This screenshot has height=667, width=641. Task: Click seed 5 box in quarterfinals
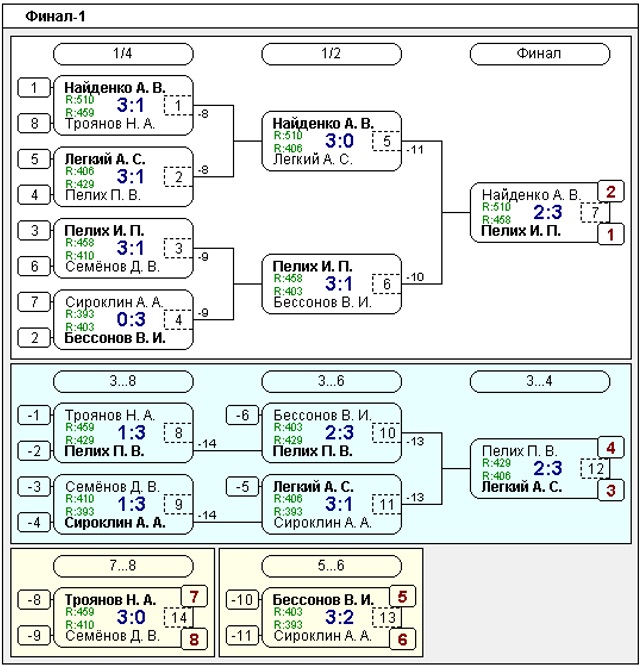pos(34,159)
